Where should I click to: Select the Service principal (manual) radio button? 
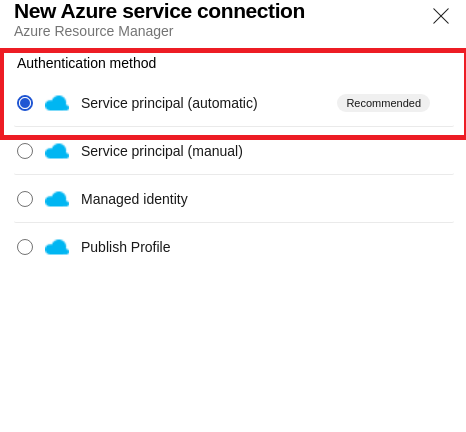click(x=25, y=151)
